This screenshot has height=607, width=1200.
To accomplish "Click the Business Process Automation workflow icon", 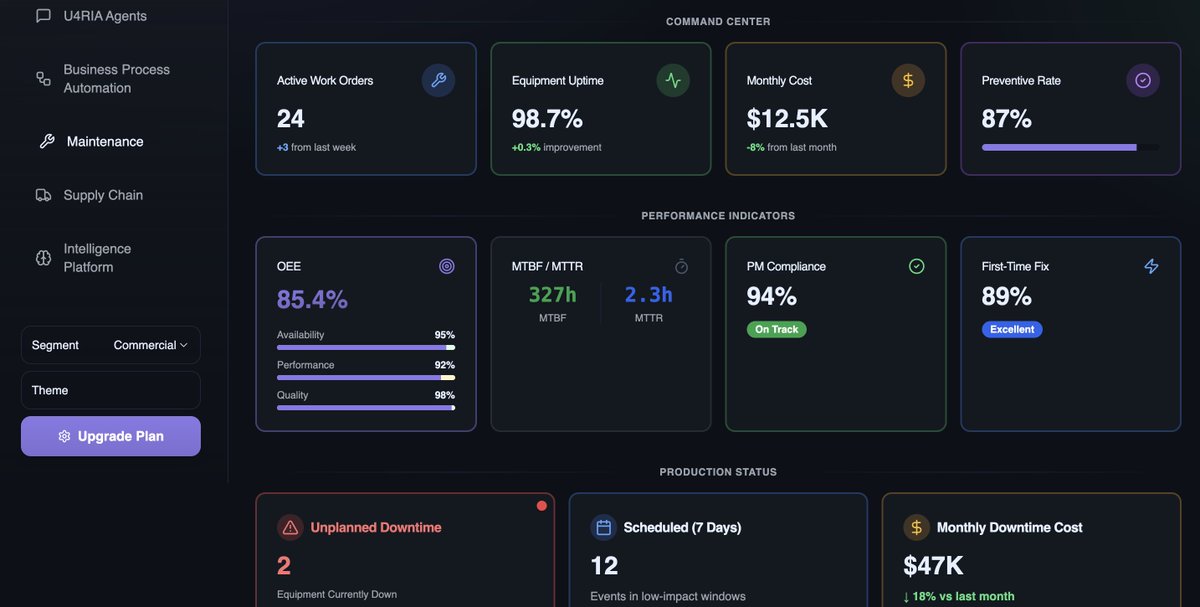I will pos(43,78).
